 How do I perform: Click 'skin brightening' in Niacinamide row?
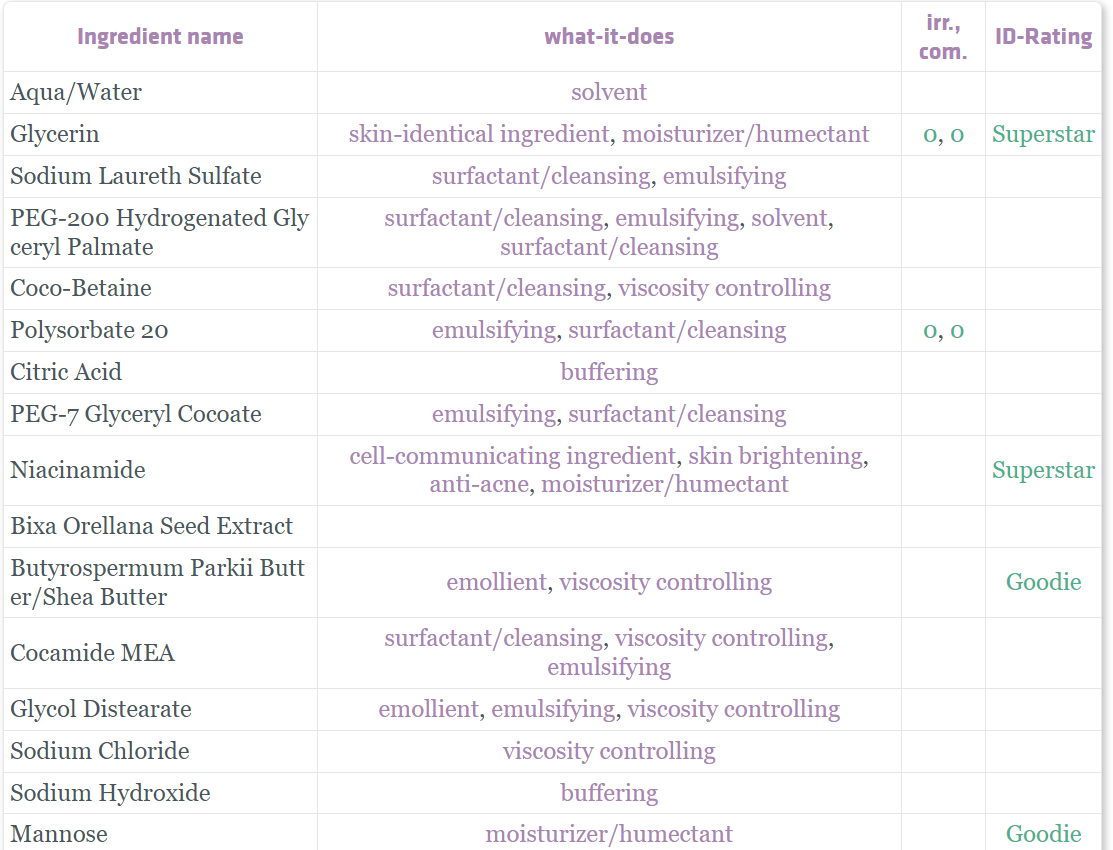tap(775, 456)
